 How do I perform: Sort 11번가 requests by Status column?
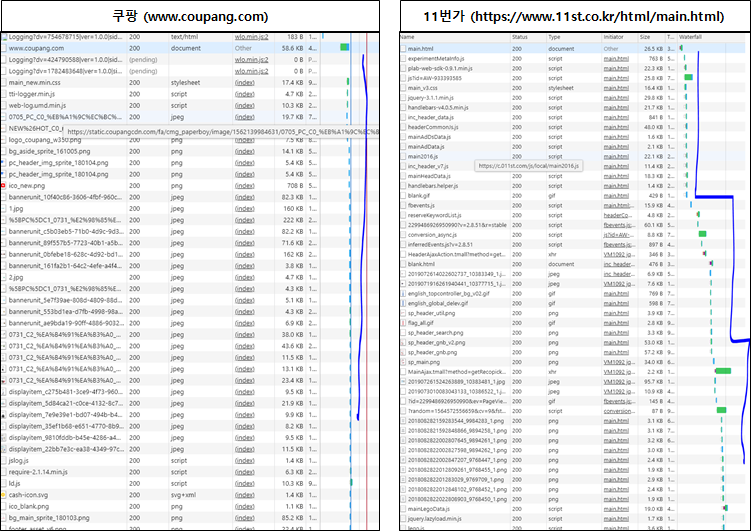click(x=520, y=37)
